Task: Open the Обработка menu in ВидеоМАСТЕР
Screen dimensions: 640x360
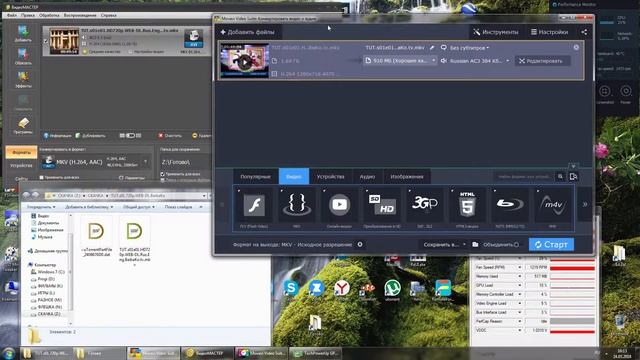Action: [49, 15]
